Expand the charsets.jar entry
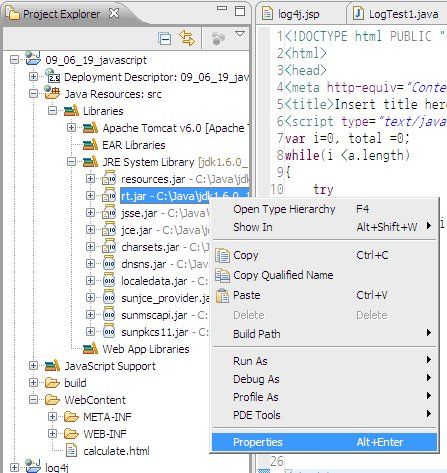Image resolution: width=447 pixels, height=473 pixels. click(90, 247)
